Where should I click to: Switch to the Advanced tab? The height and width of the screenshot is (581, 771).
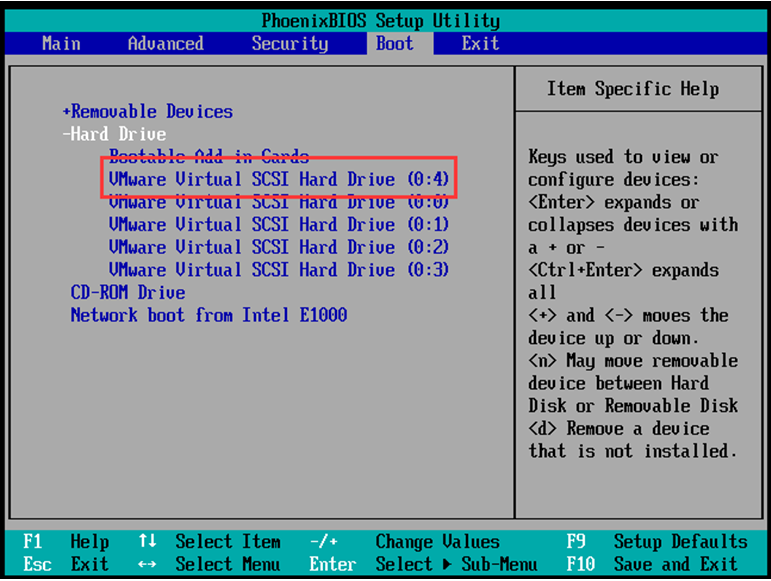tap(166, 44)
